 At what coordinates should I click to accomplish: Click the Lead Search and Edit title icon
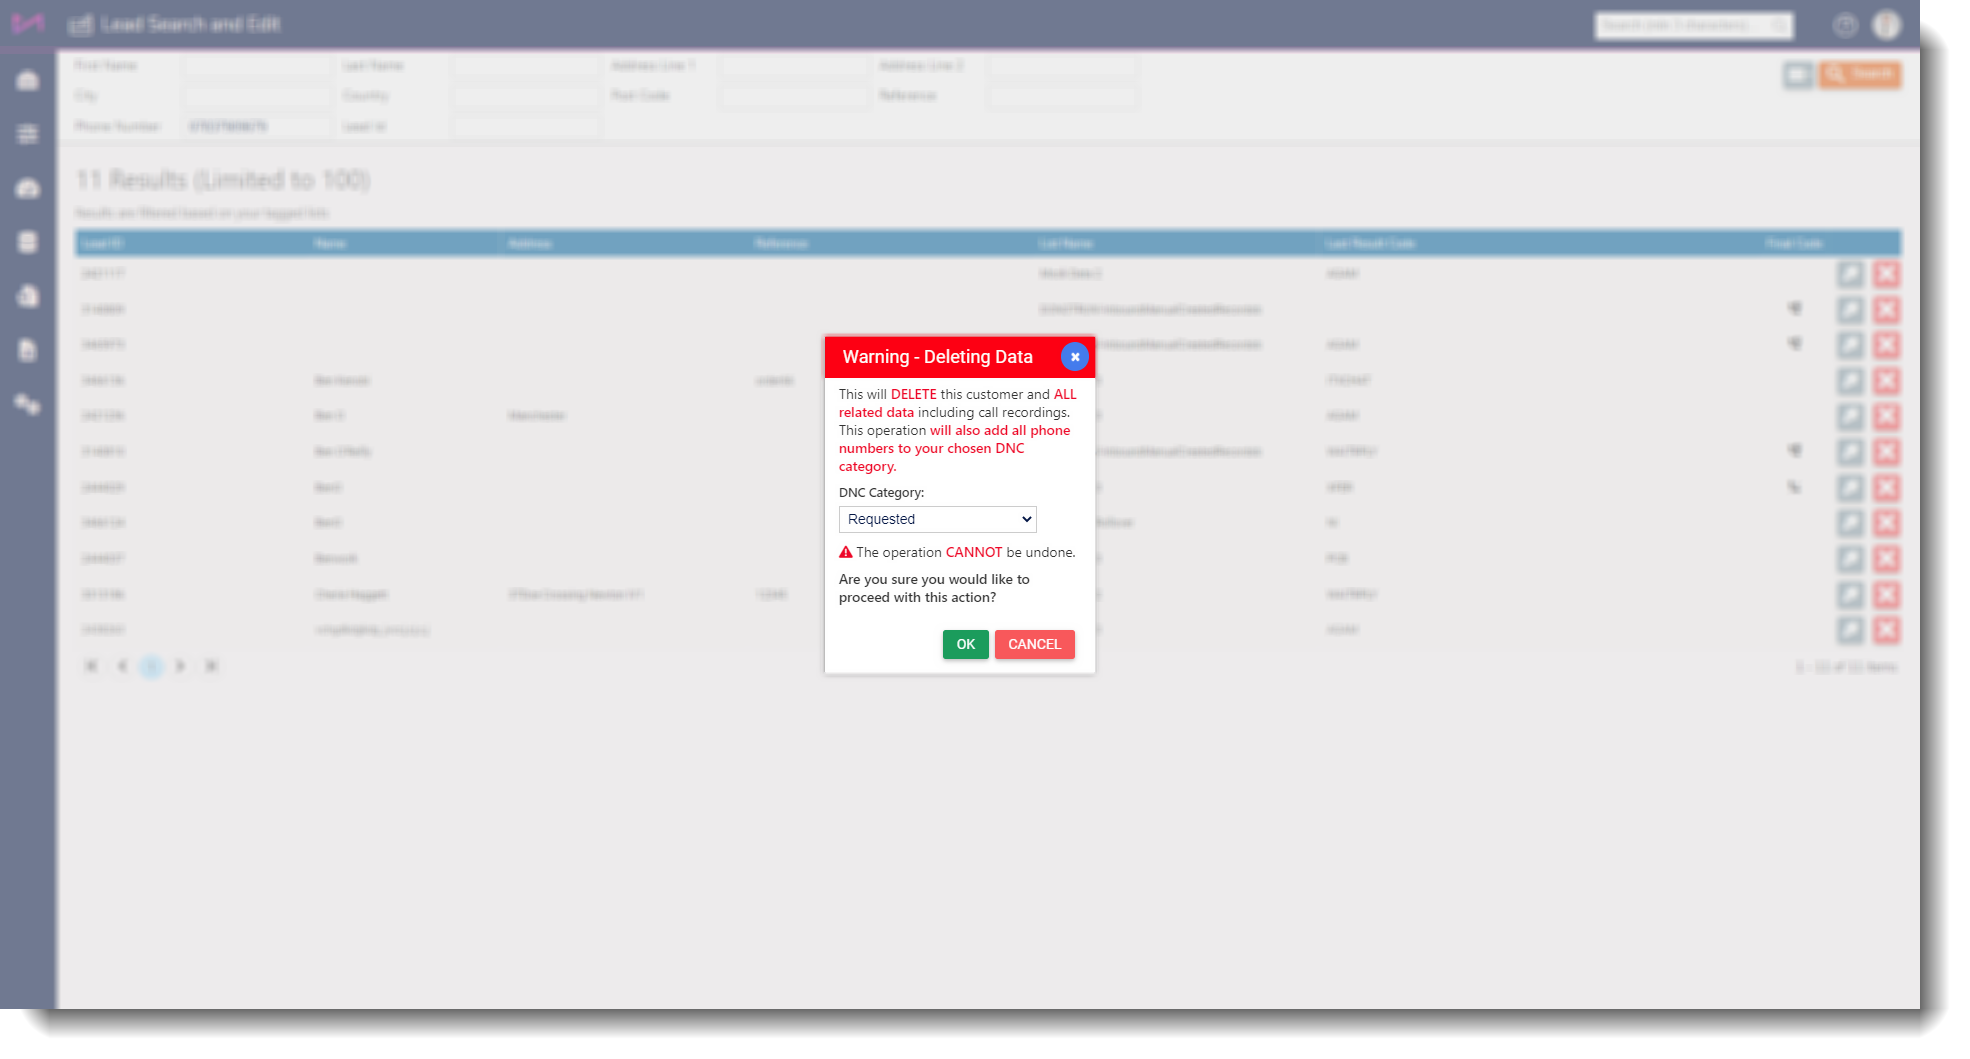[x=81, y=24]
